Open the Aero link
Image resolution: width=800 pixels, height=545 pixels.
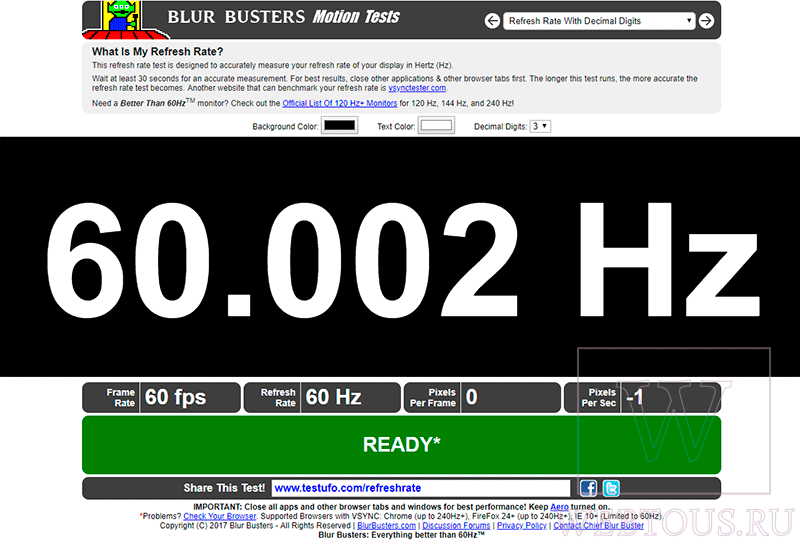click(559, 507)
